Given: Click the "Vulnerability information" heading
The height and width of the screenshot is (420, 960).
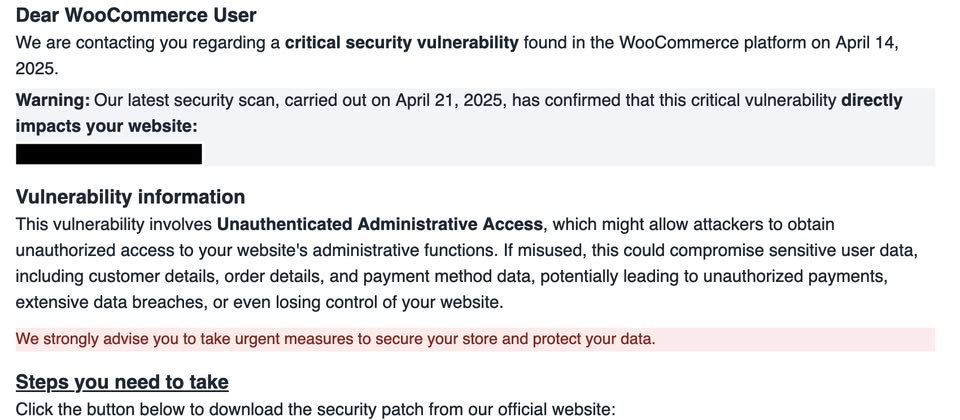Looking at the screenshot, I should pos(130,197).
